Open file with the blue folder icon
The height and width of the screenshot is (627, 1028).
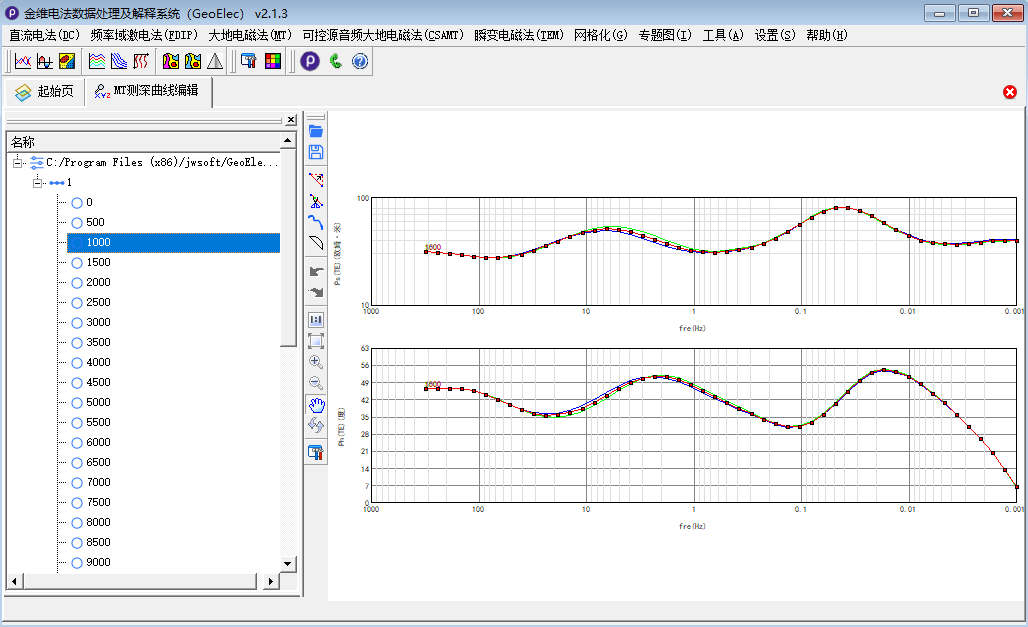tap(316, 131)
